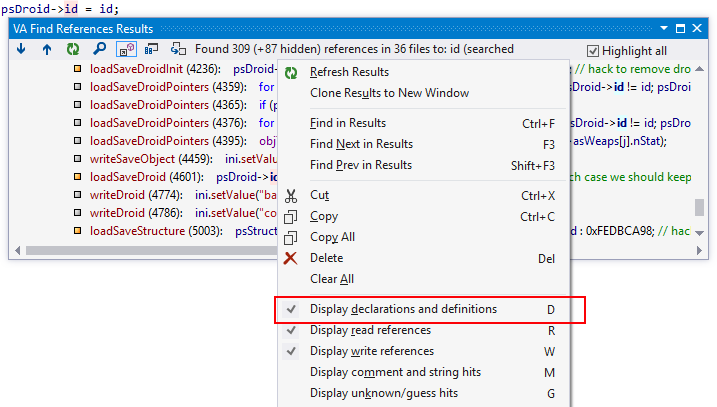The image size is (717, 407).
Task: Toggle Display declarations and definitions
Action: (403, 309)
